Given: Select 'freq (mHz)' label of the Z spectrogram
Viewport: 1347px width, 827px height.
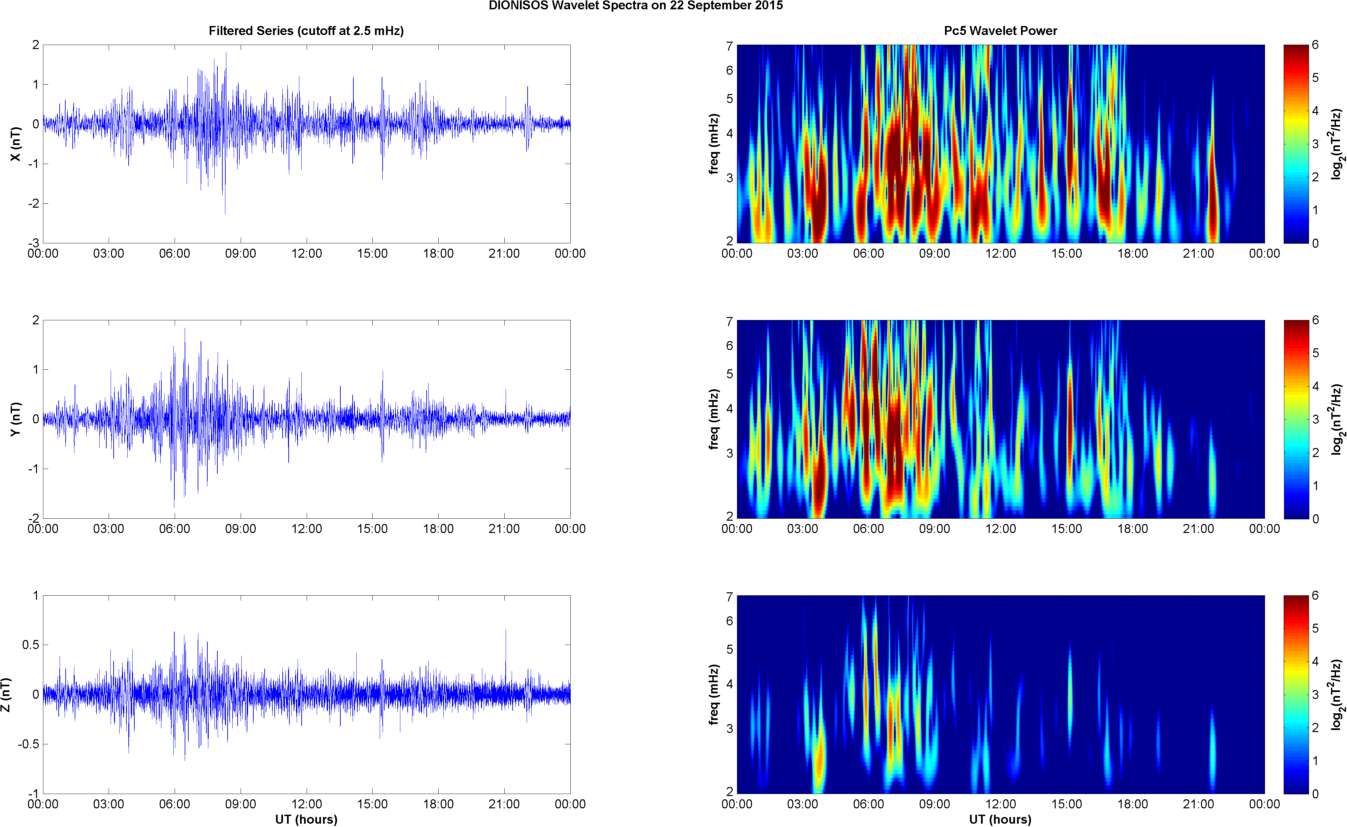Looking at the screenshot, I should (x=714, y=694).
